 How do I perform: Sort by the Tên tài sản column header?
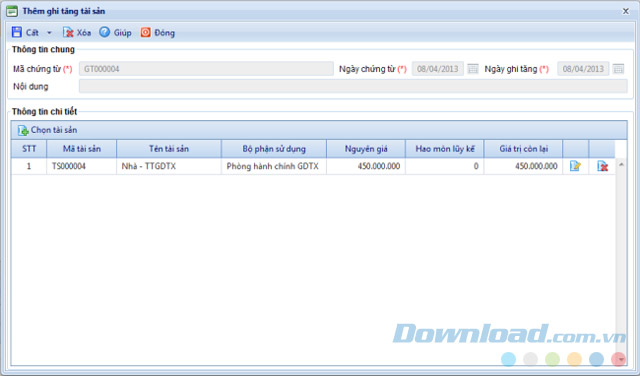point(169,149)
